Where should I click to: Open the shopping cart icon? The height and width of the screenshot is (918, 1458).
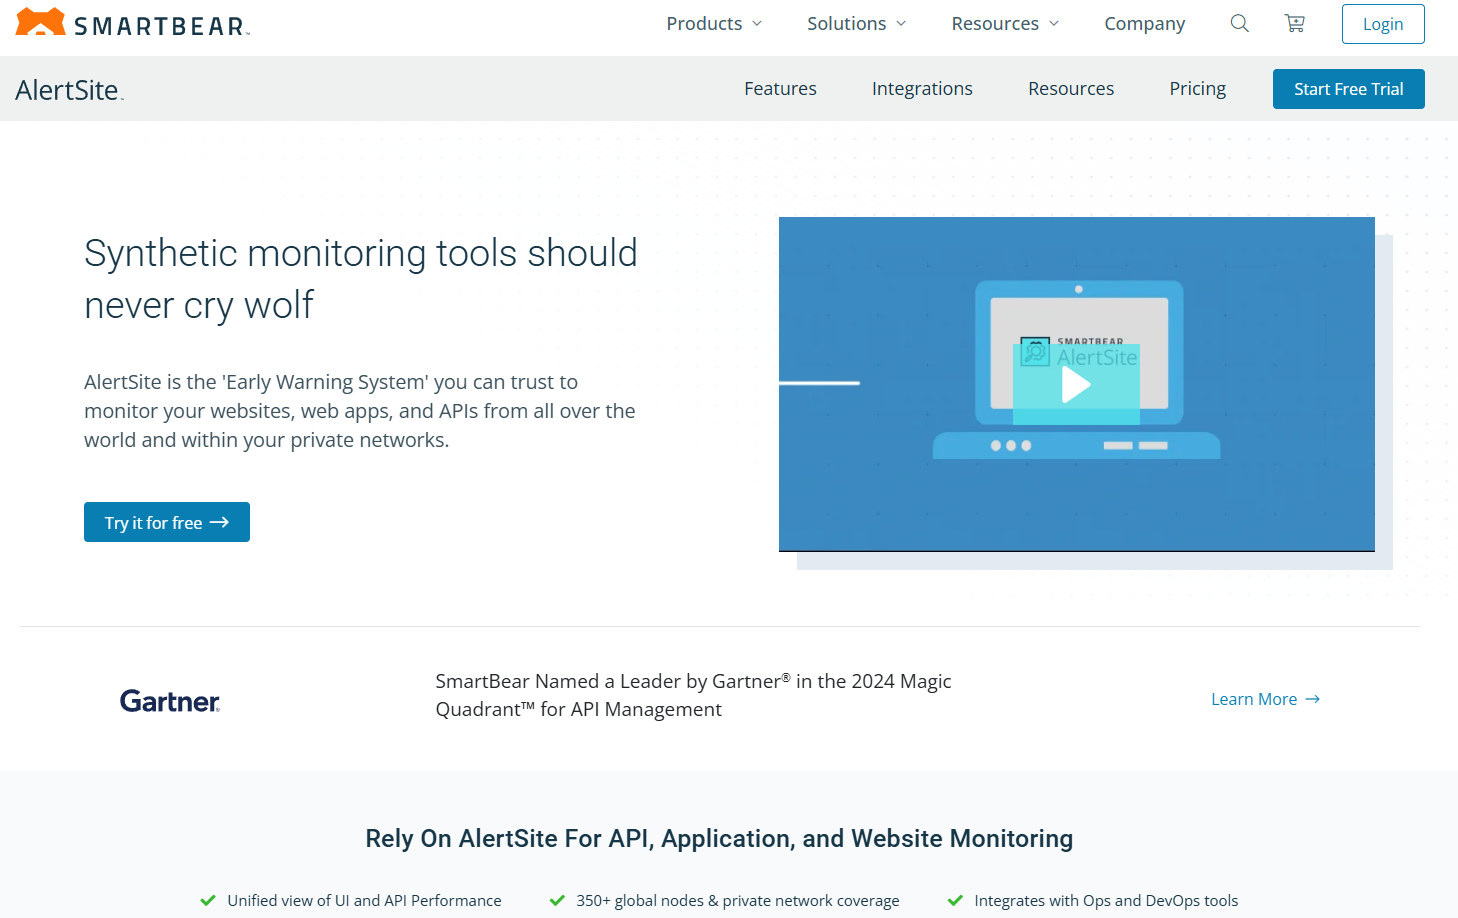pyautogui.click(x=1295, y=23)
